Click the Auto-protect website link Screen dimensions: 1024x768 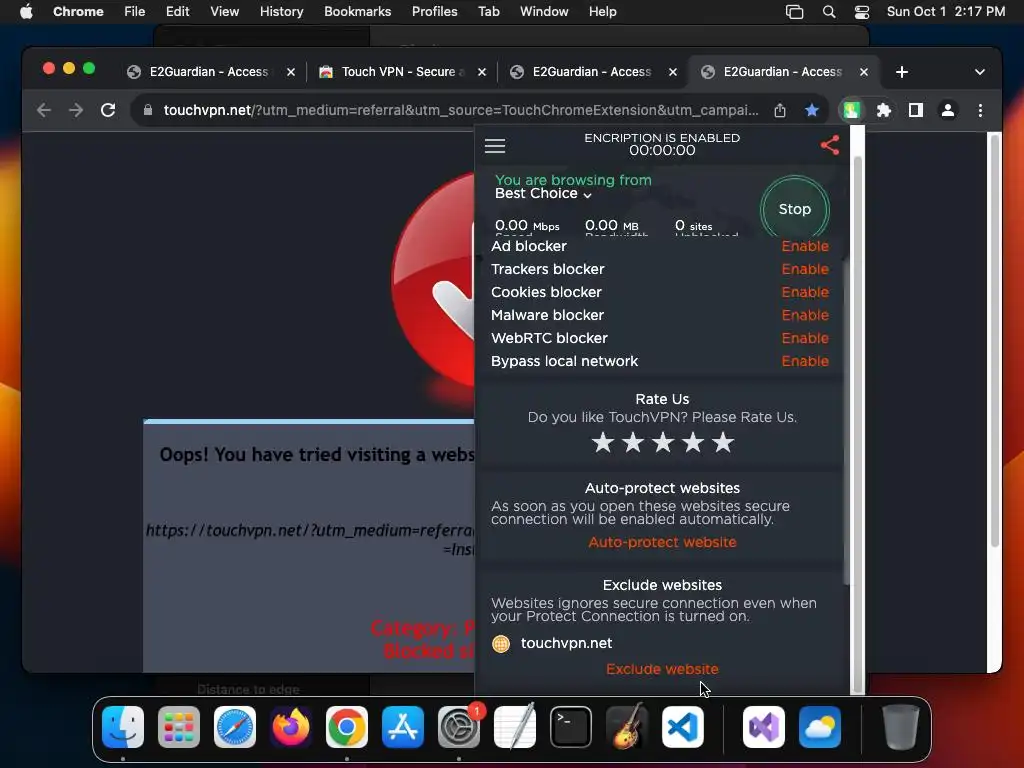(662, 542)
